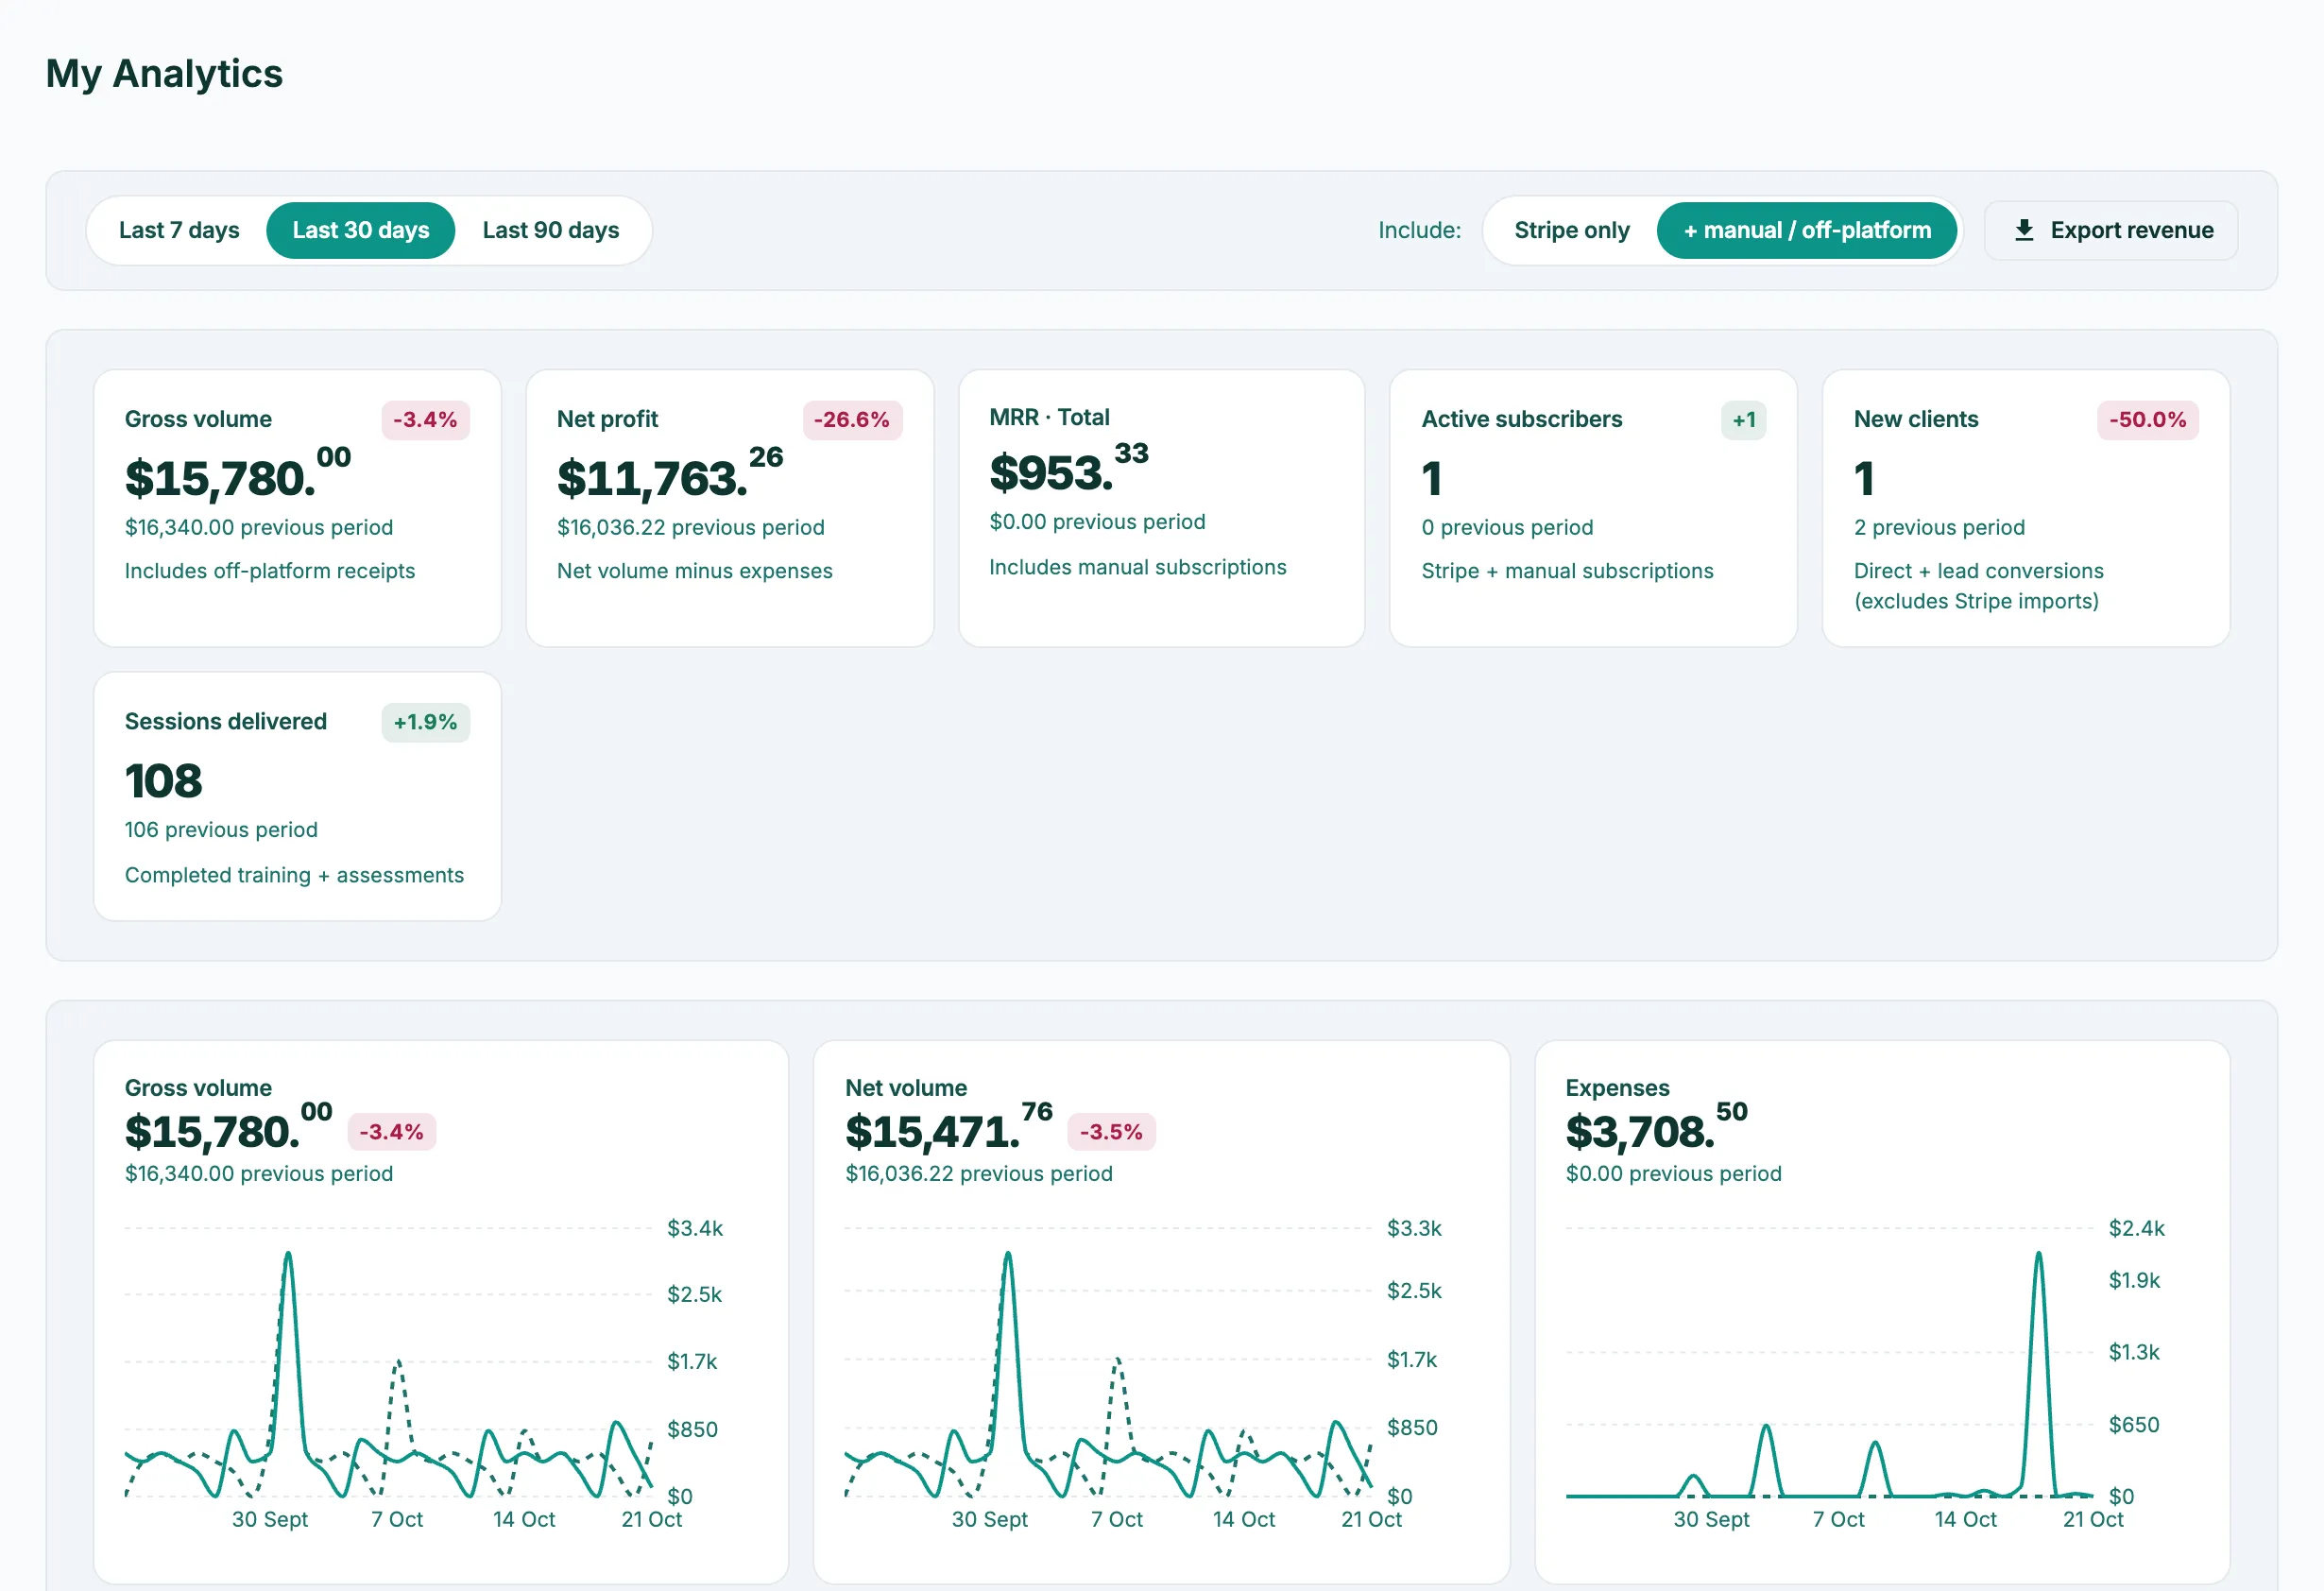This screenshot has width=2324, height=1591.
Task: Click the Expenses chart title
Action: tap(1617, 1088)
